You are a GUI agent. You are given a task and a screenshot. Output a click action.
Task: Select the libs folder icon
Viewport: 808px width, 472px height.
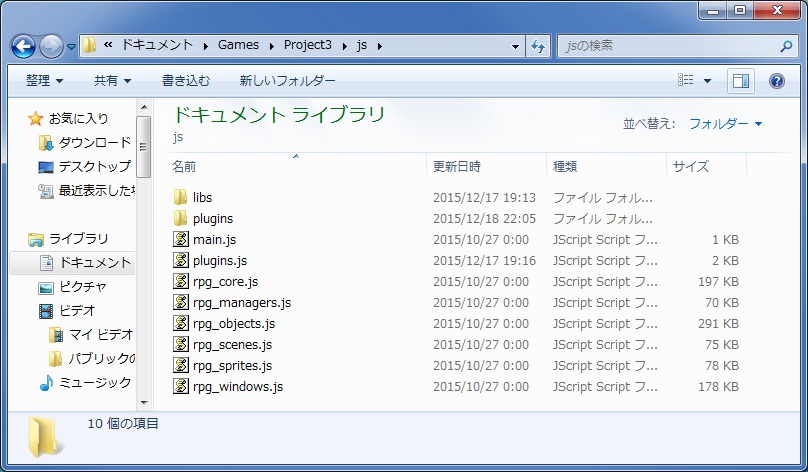[180, 197]
